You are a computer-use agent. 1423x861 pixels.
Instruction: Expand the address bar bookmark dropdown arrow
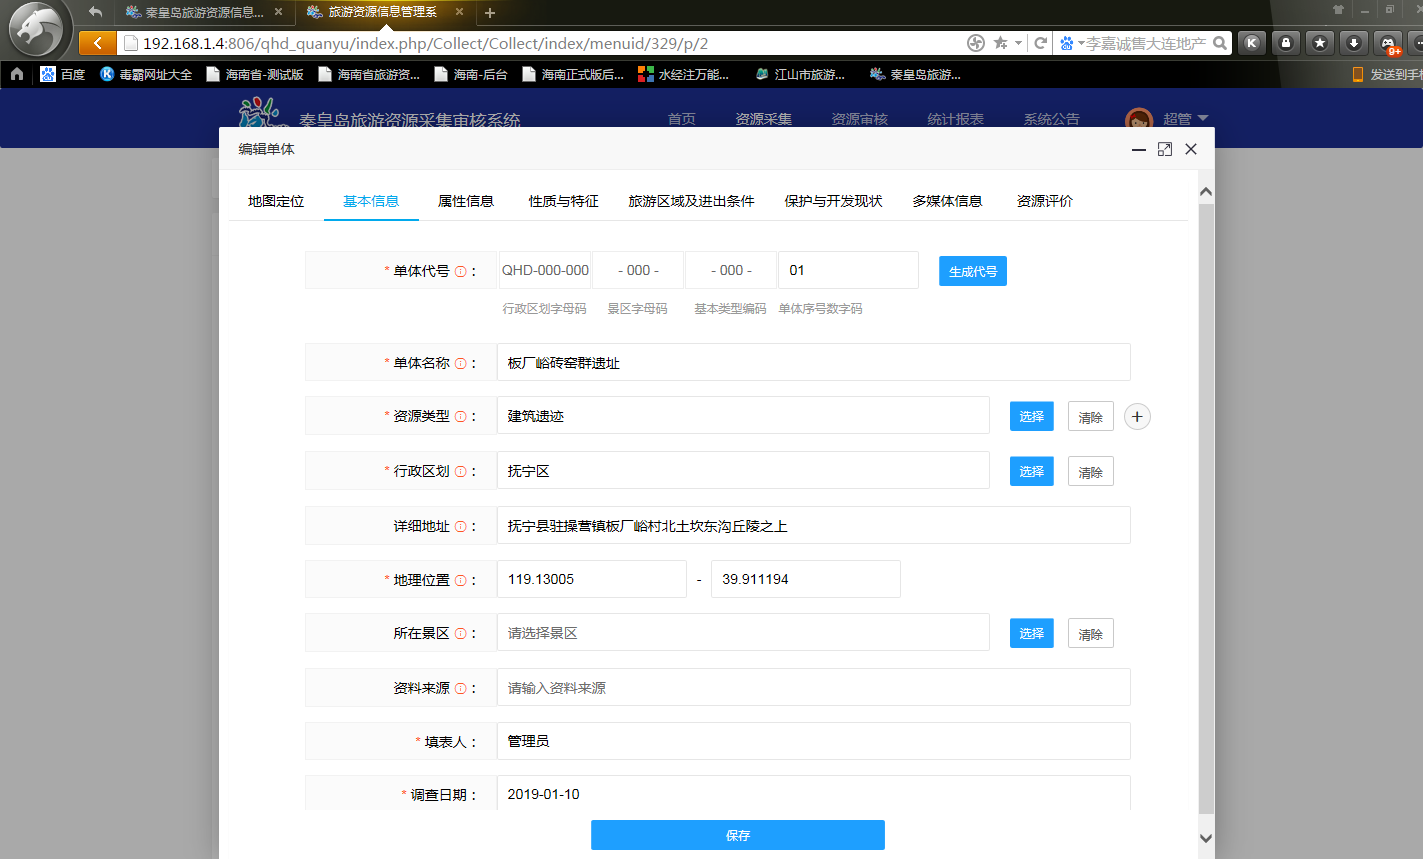[x=1018, y=43]
